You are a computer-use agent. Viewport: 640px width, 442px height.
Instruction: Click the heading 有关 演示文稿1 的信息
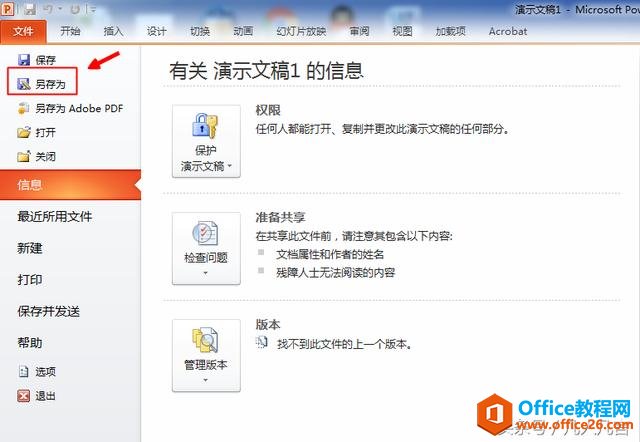coord(266,71)
